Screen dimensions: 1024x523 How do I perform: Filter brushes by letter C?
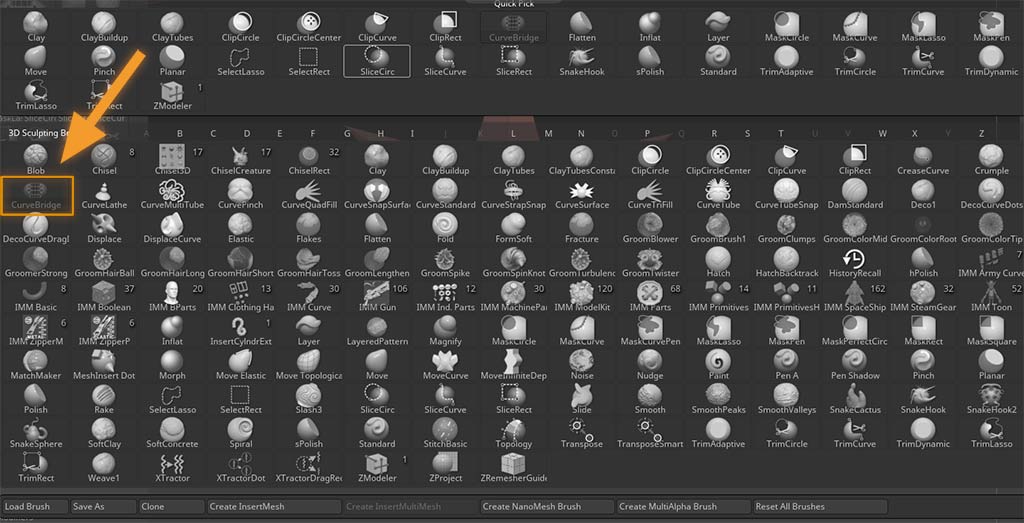(x=213, y=133)
